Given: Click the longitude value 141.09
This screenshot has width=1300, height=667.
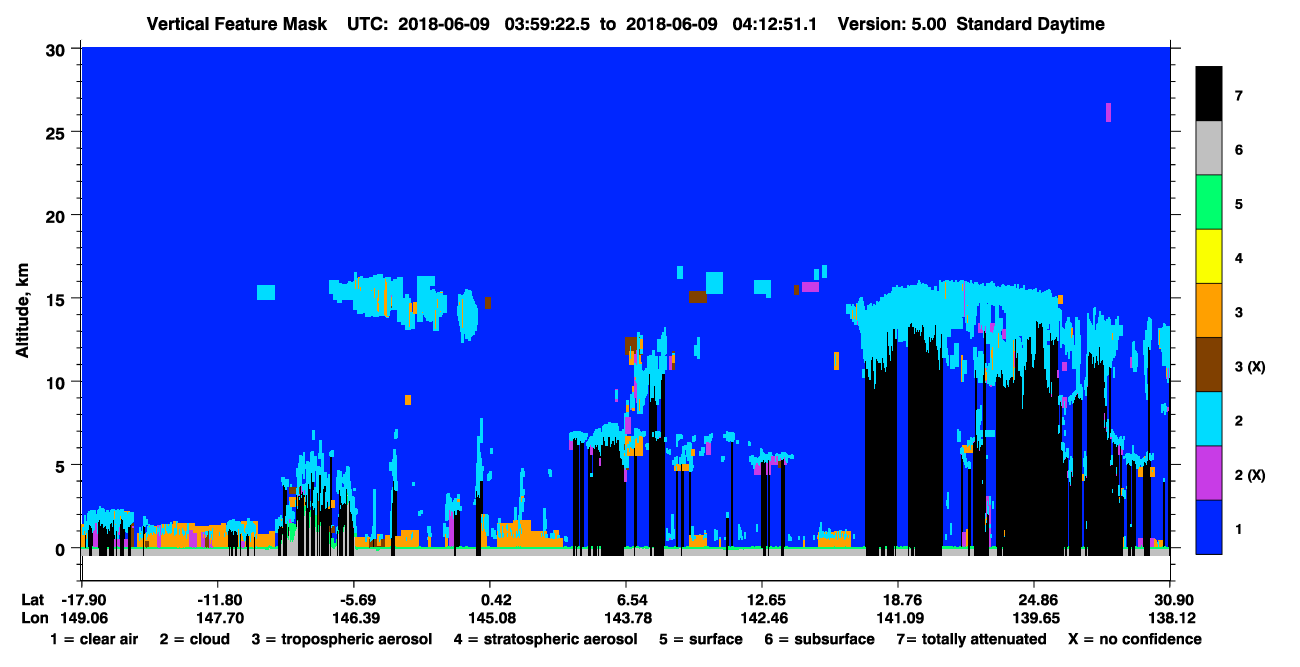Looking at the screenshot, I should click(x=898, y=618).
